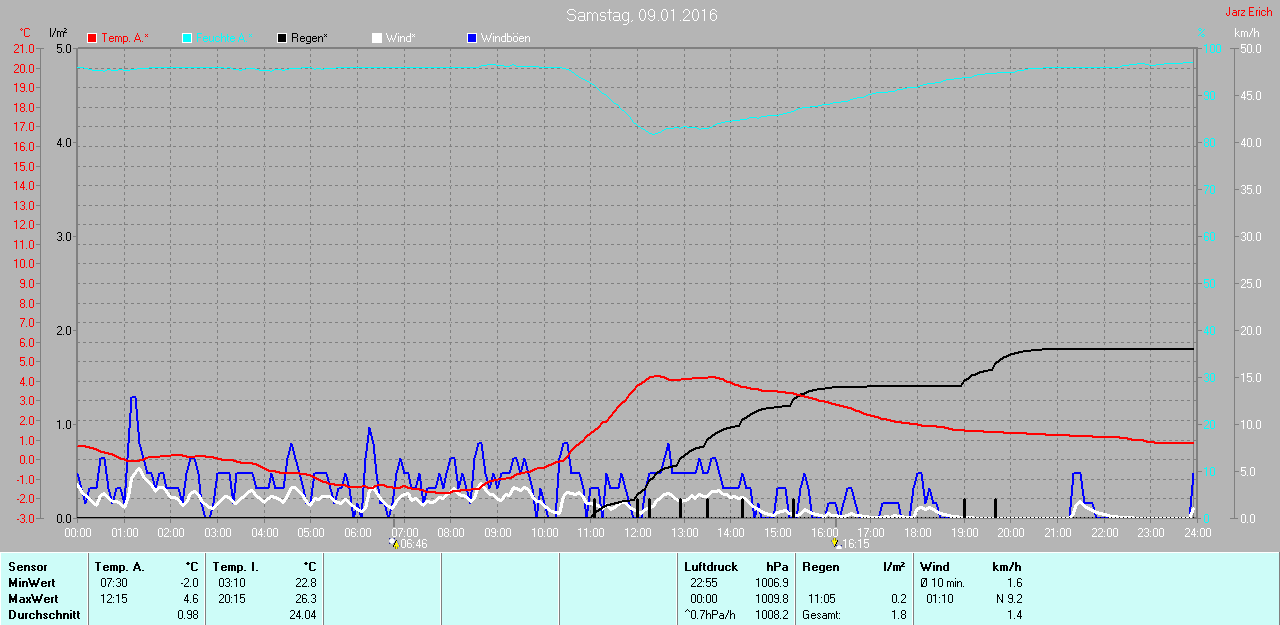Click the blue Windböen legend swatch
The height and width of the screenshot is (625, 1280).
[x=472, y=38]
